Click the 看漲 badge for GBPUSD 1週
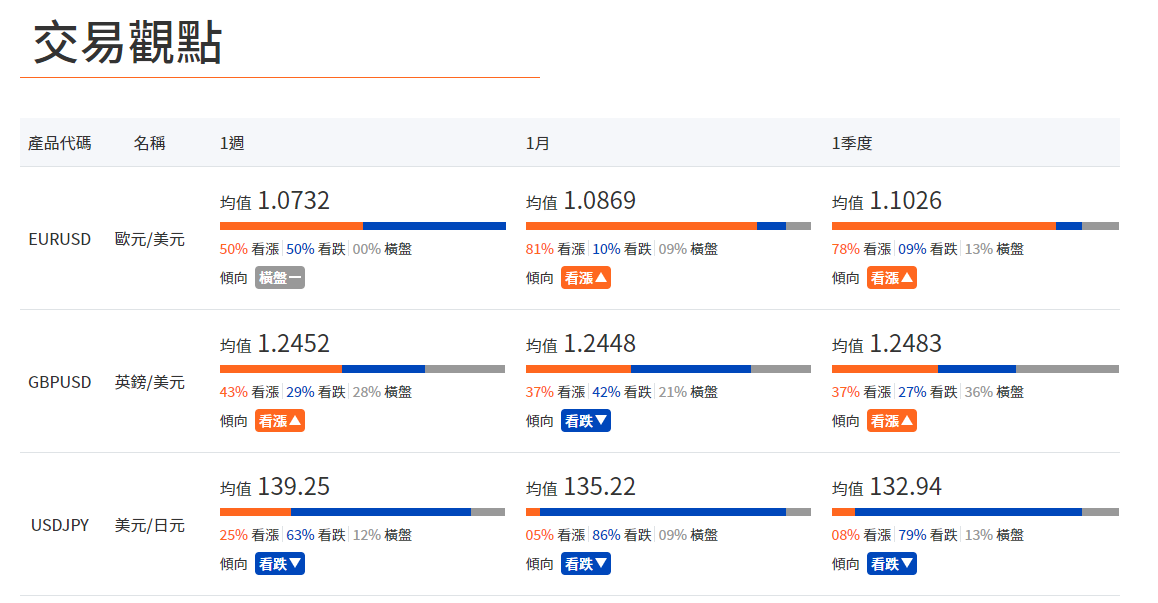1158x603 pixels. tap(279, 421)
